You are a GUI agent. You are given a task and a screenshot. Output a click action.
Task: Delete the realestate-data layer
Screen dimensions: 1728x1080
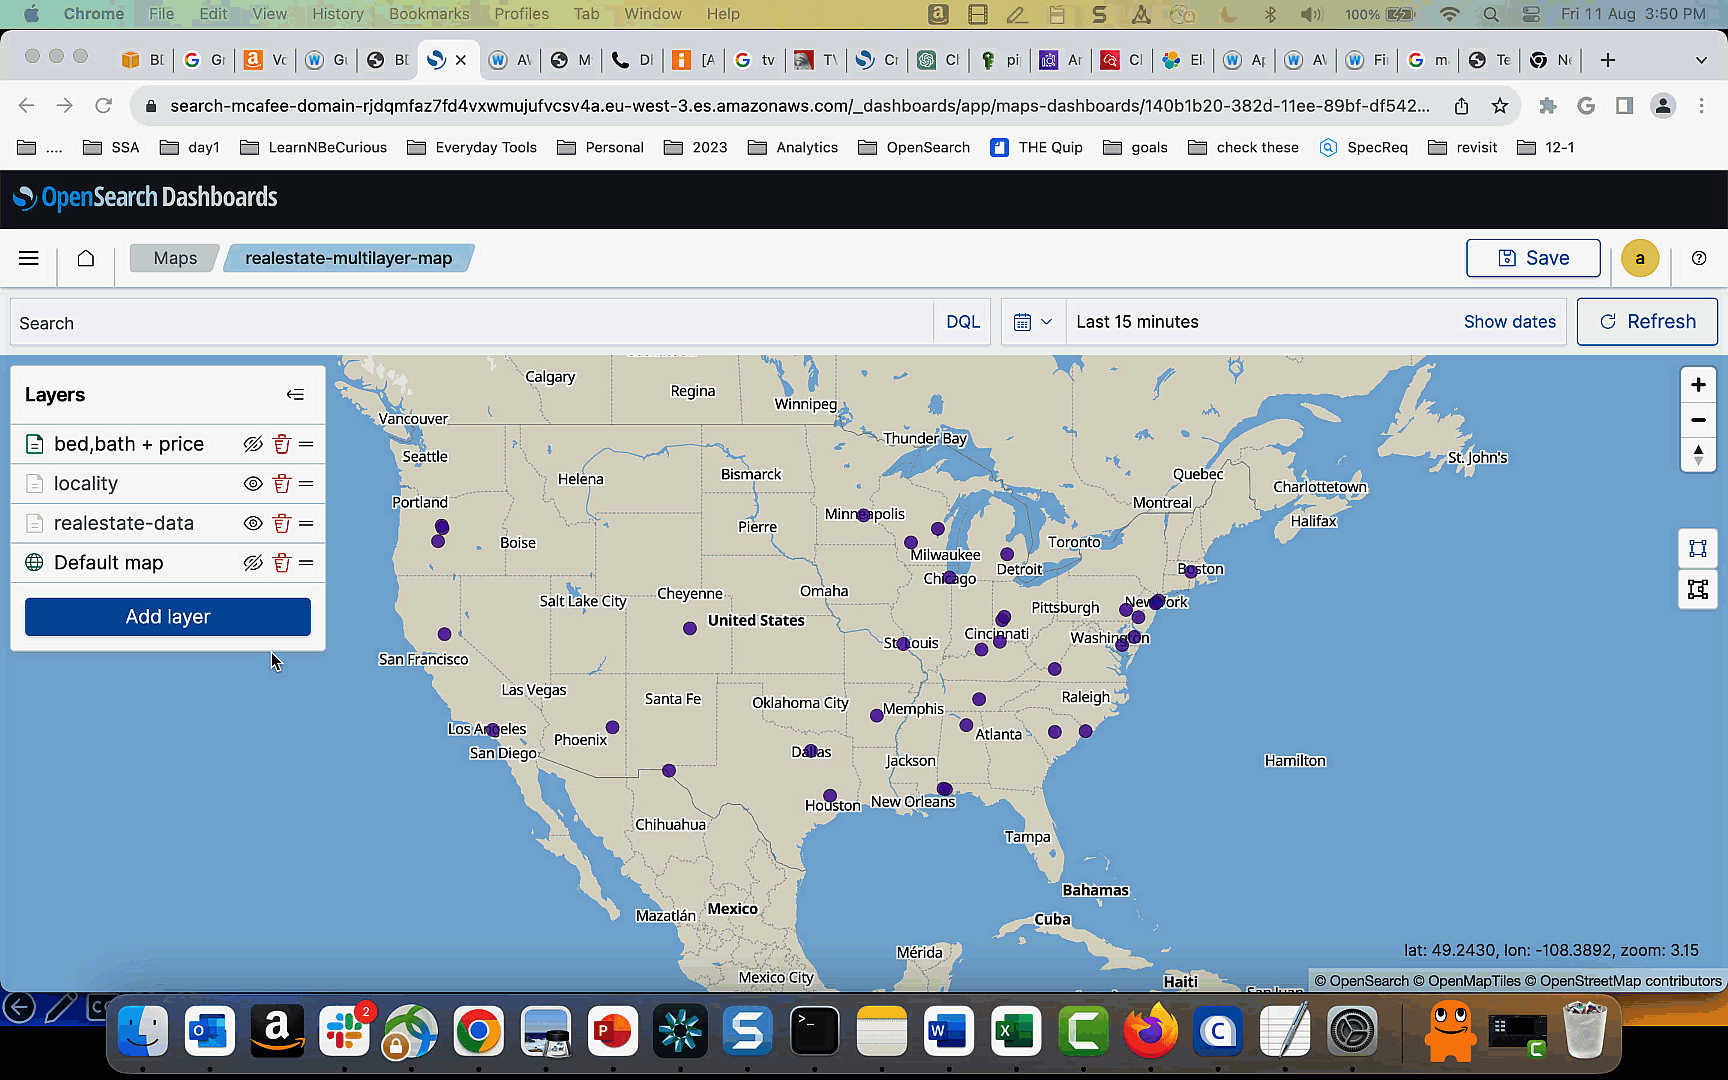click(x=281, y=523)
